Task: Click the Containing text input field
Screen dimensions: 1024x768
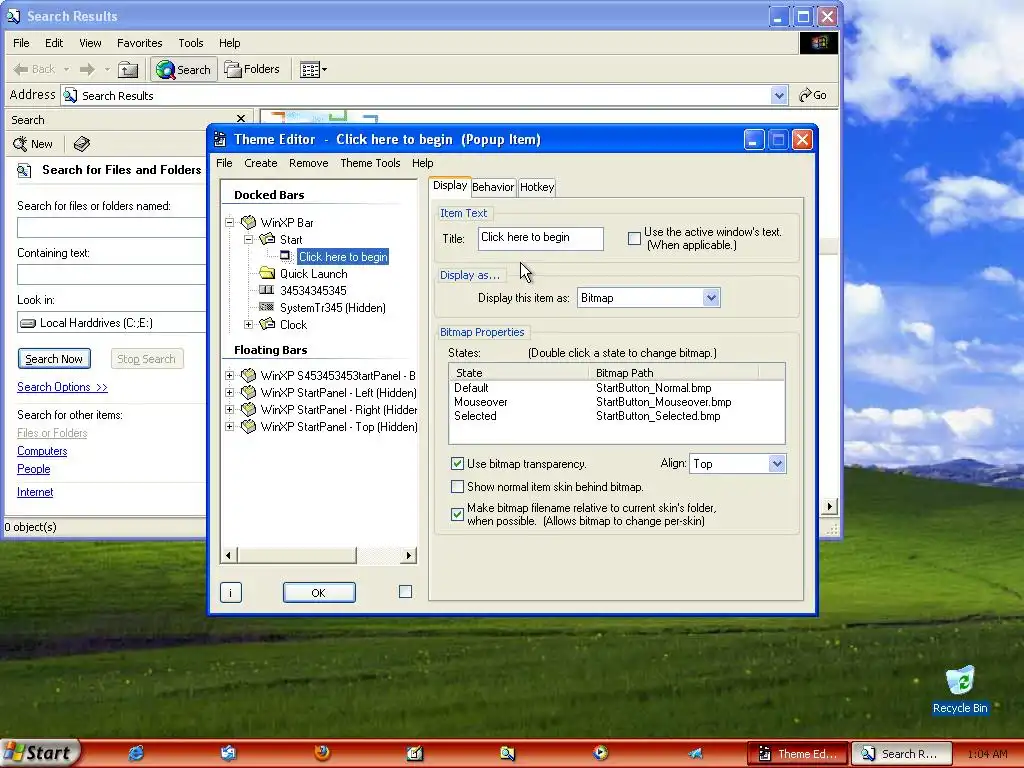Action: point(111,274)
